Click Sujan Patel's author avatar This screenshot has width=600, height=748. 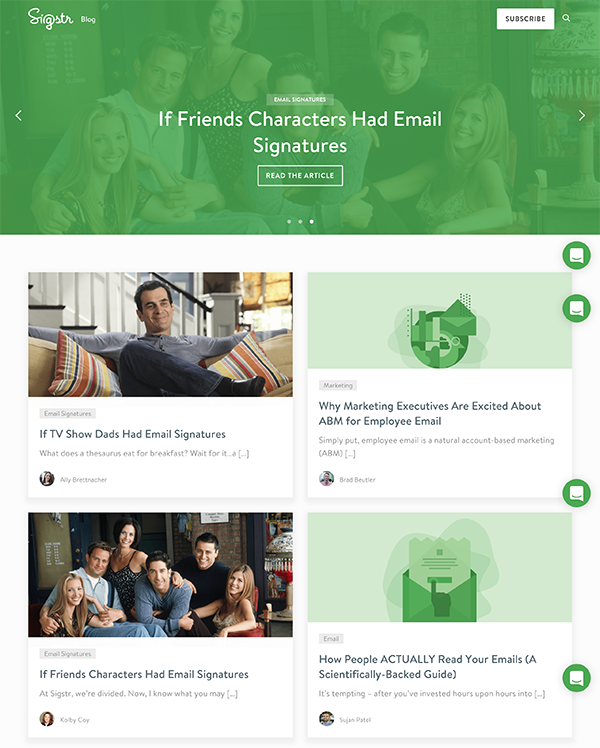click(326, 719)
